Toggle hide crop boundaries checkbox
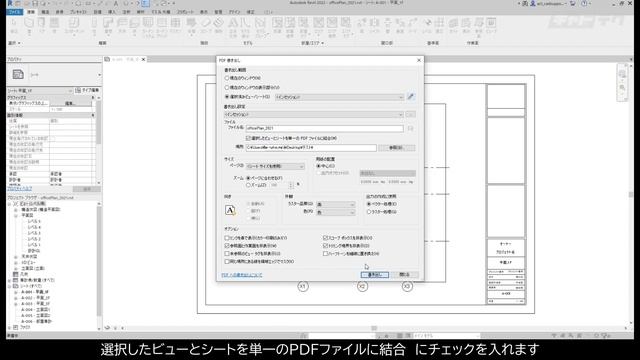This screenshot has height=360, width=640. click(x=325, y=246)
